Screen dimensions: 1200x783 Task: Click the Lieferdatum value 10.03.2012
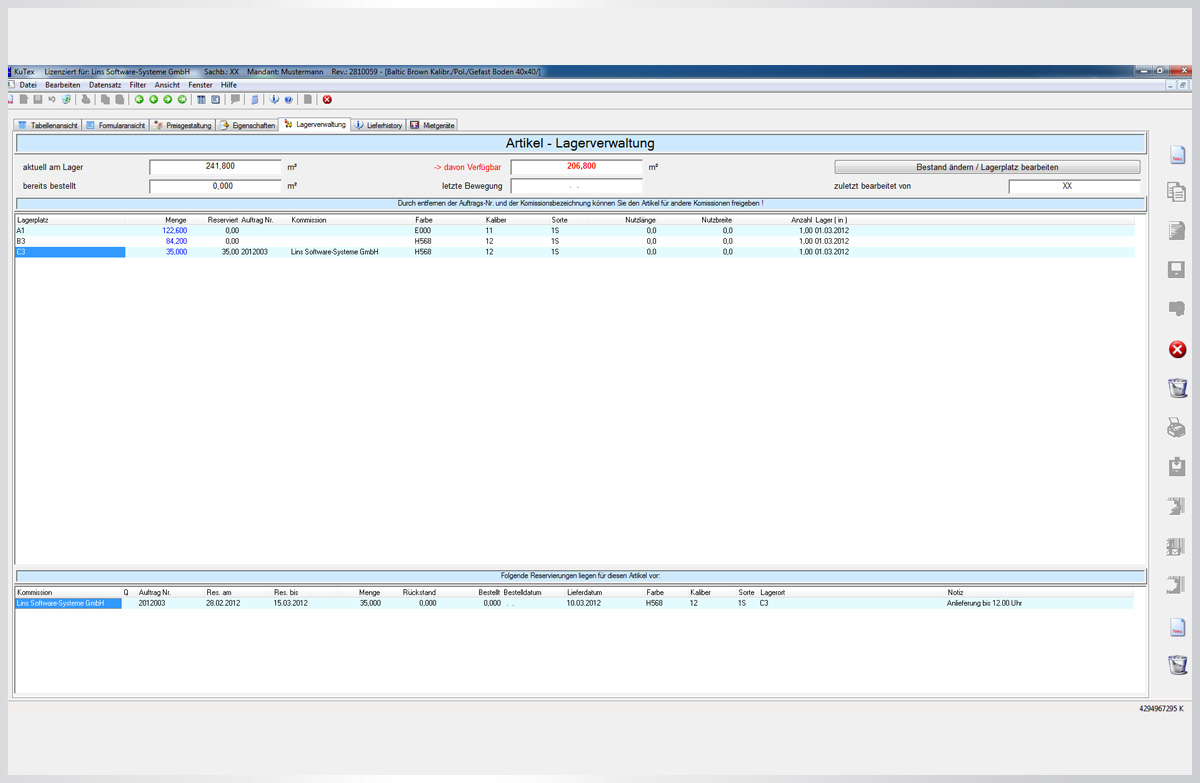click(584, 603)
